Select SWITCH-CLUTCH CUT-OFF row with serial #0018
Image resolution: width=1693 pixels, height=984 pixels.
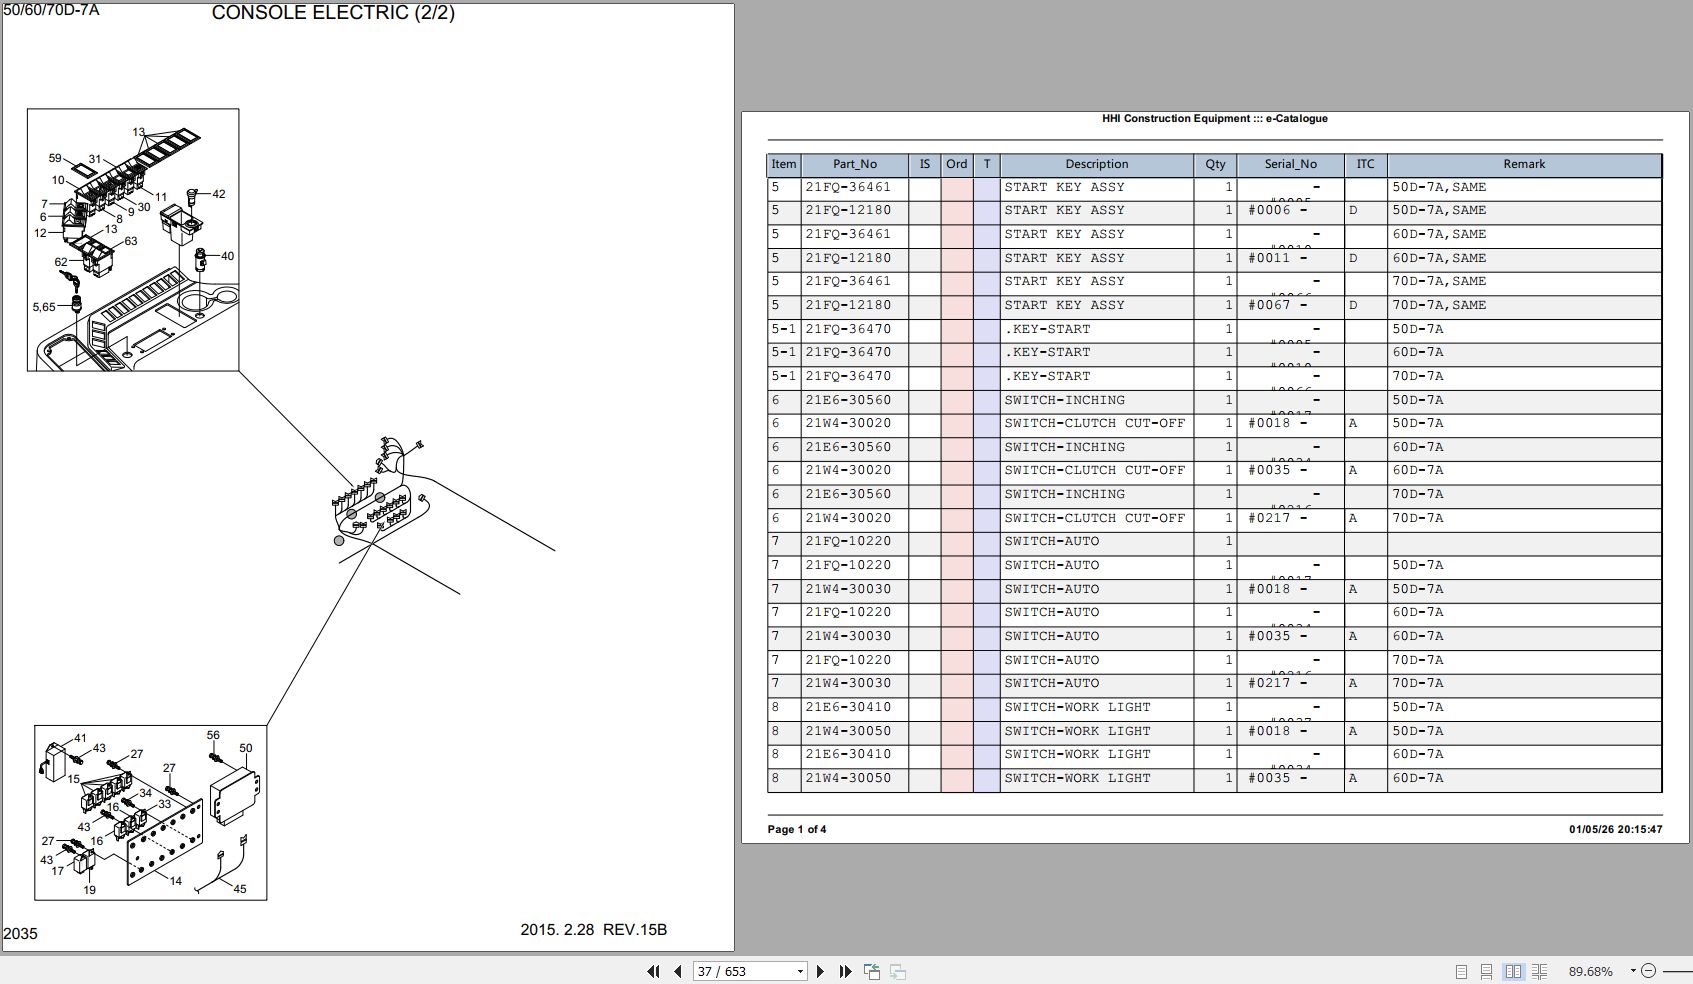point(1214,423)
